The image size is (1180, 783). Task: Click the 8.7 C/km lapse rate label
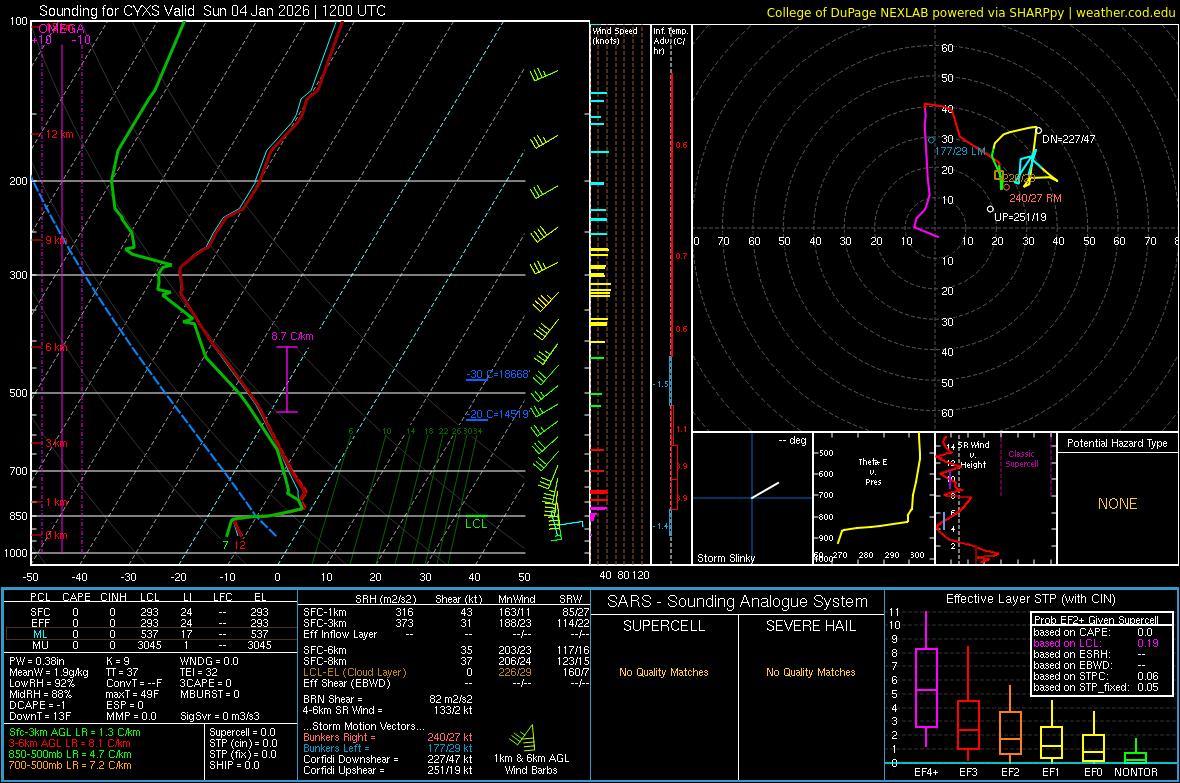(x=292, y=336)
